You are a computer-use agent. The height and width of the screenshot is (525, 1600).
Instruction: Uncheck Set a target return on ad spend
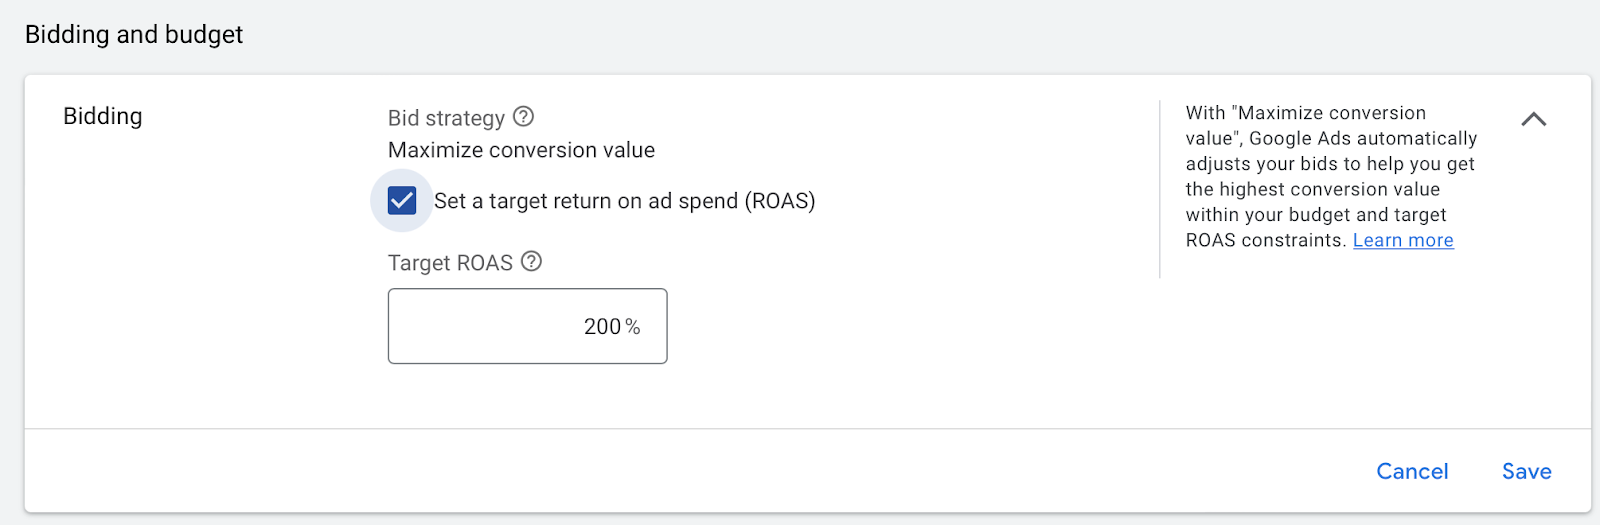click(402, 201)
